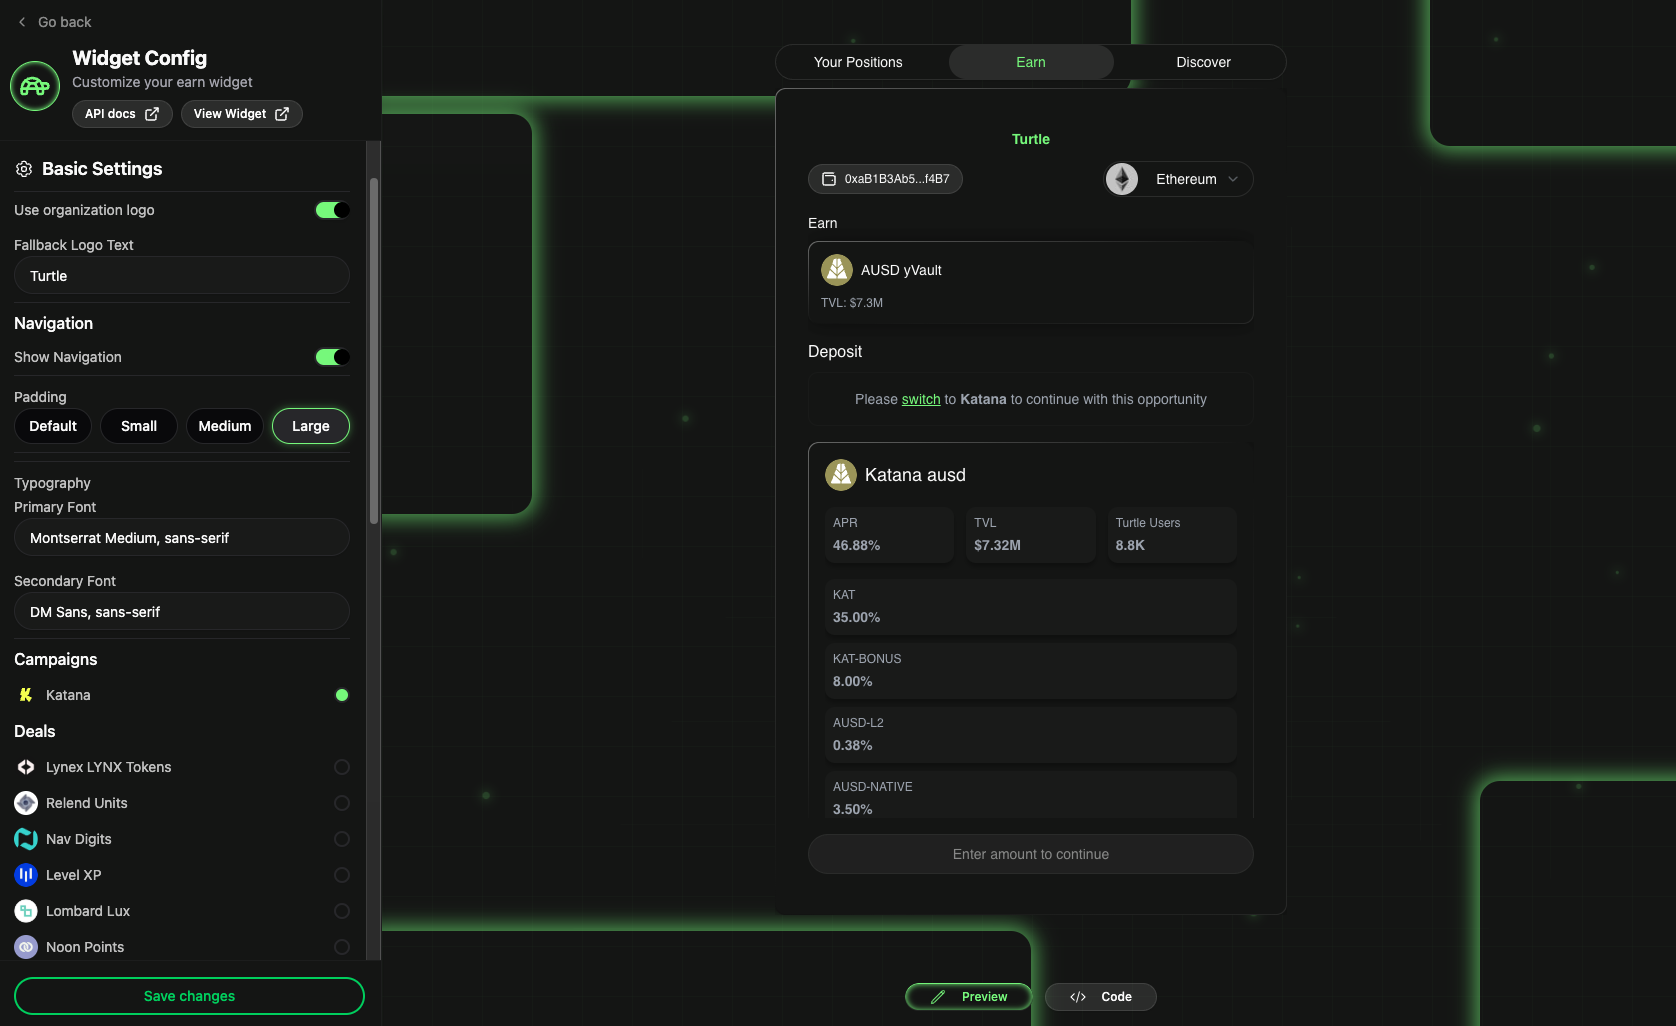Click the Noon Points logo icon

click(26, 947)
